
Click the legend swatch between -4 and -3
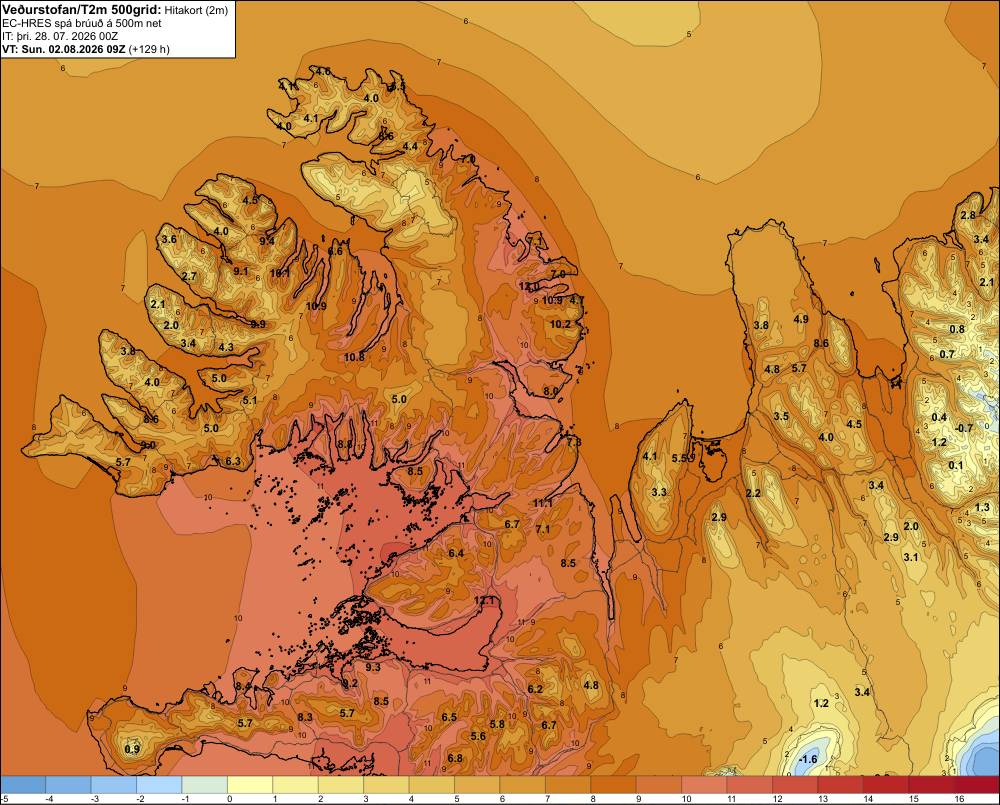(x=68, y=785)
